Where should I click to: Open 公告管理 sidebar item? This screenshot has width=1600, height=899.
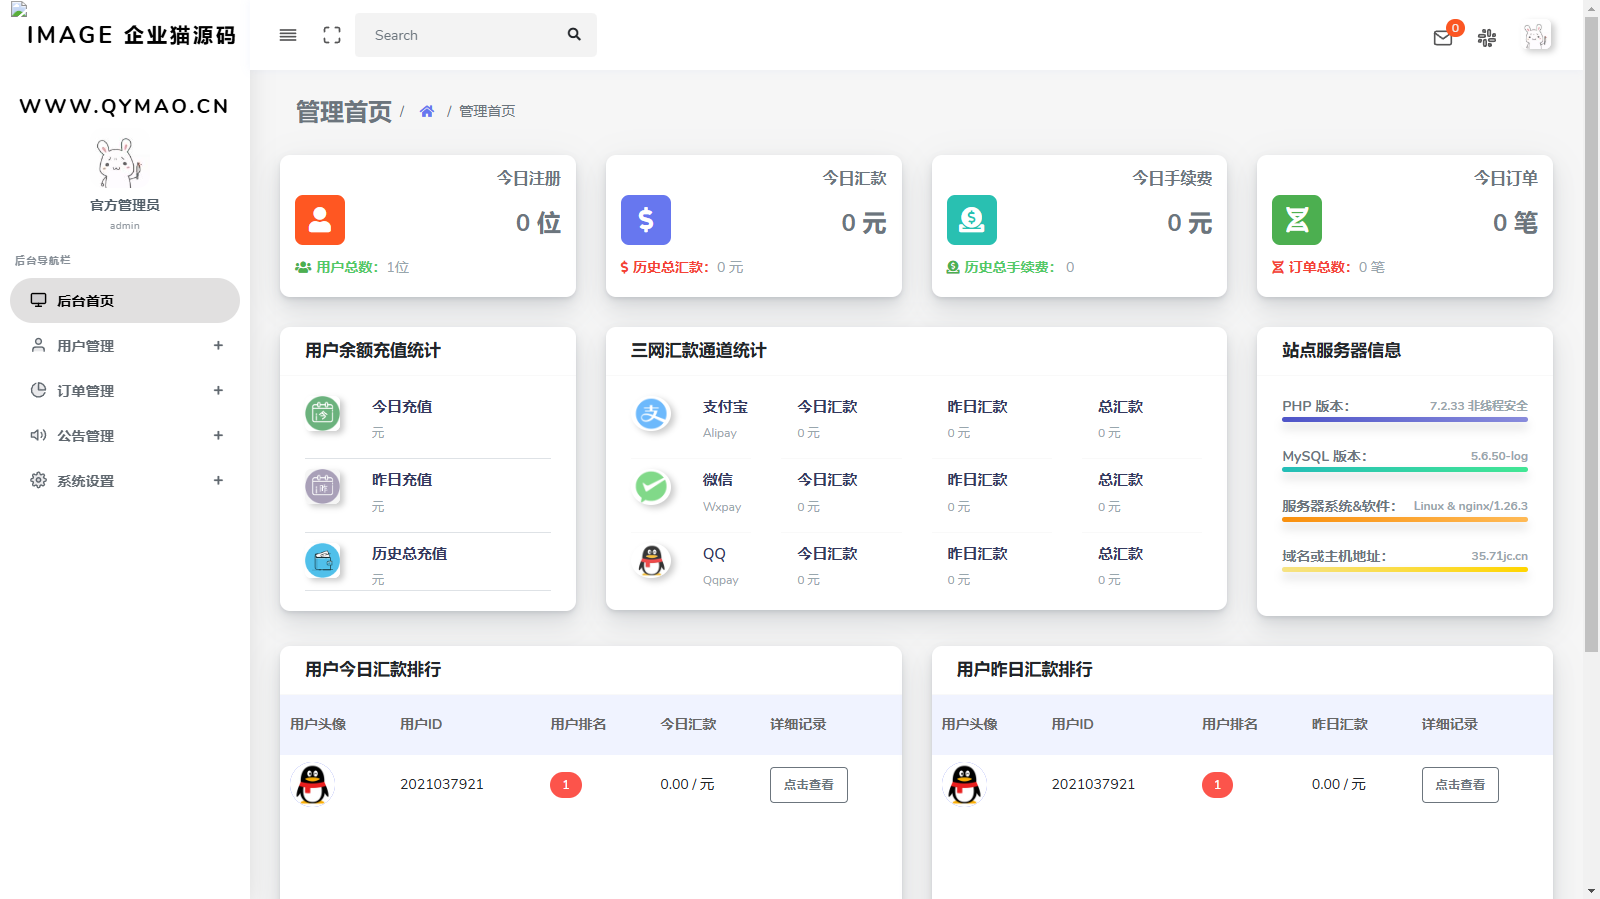coord(125,436)
